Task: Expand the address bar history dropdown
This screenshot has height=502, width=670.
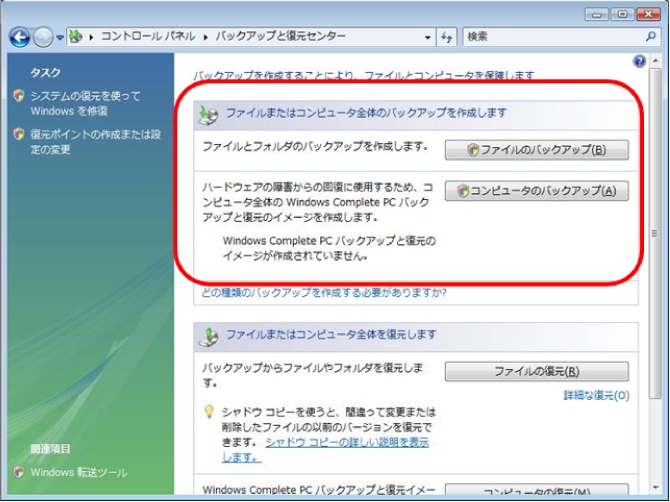Action: pos(427,37)
